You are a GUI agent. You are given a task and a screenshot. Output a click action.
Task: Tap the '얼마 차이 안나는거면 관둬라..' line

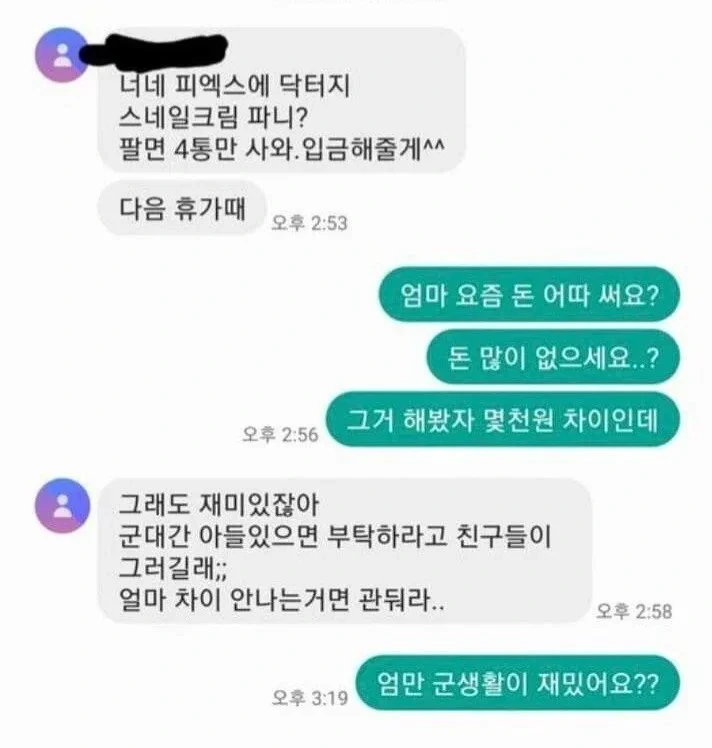(281, 599)
